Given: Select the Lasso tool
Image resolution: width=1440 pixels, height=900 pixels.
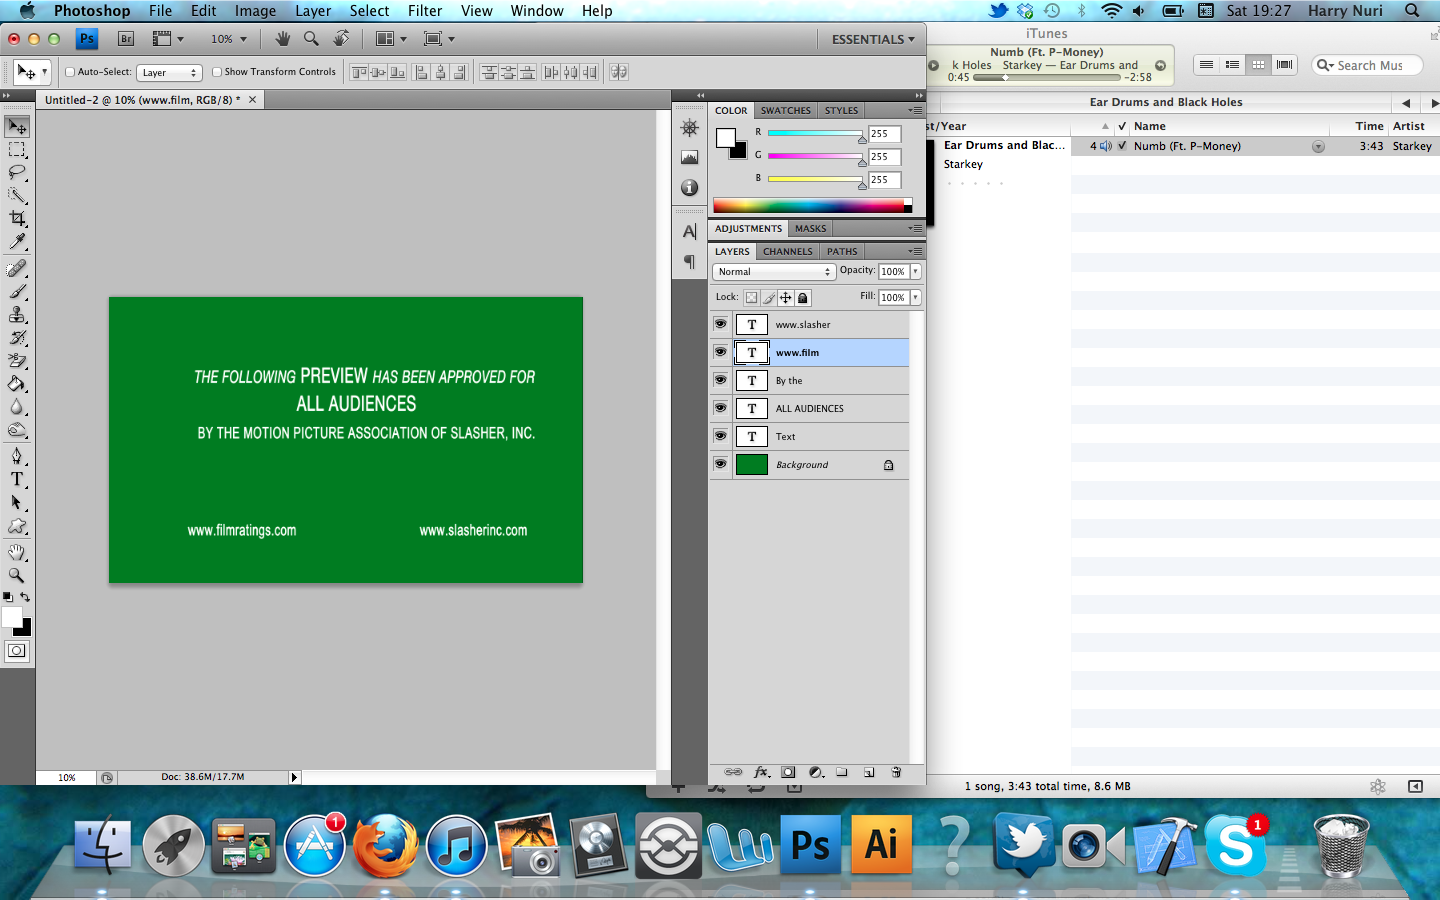Looking at the screenshot, I should point(17,173).
